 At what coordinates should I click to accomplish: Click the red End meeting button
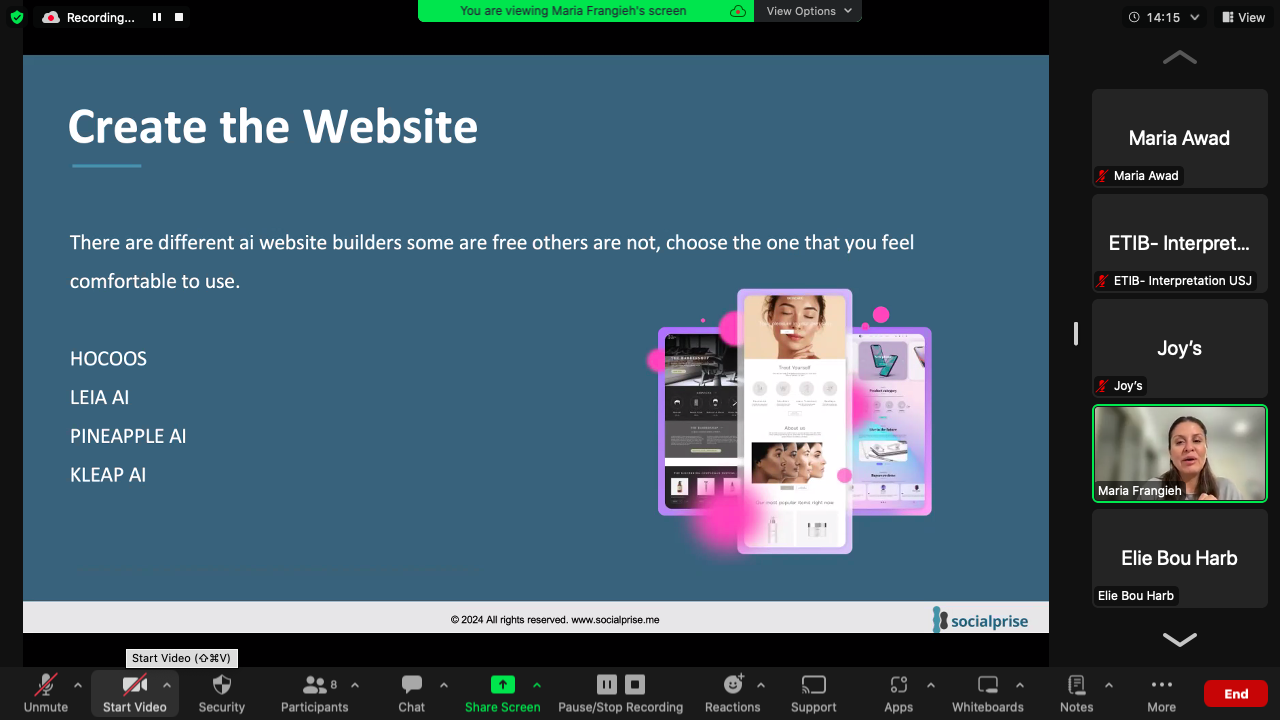click(x=1236, y=693)
